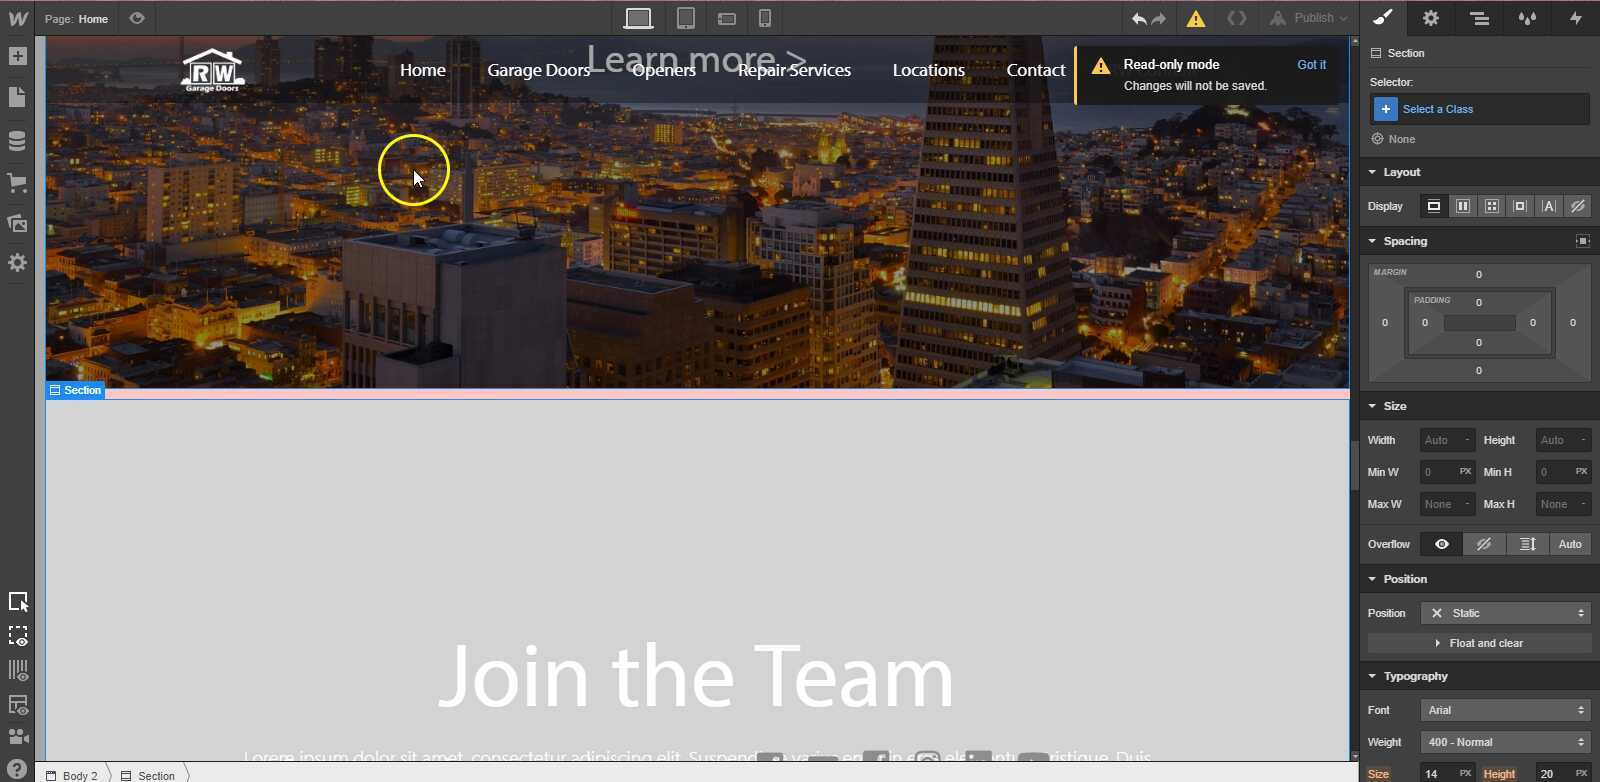Screen dimensions: 1600x782
Task: Open the Element Settings gear tab
Action: [1431, 18]
